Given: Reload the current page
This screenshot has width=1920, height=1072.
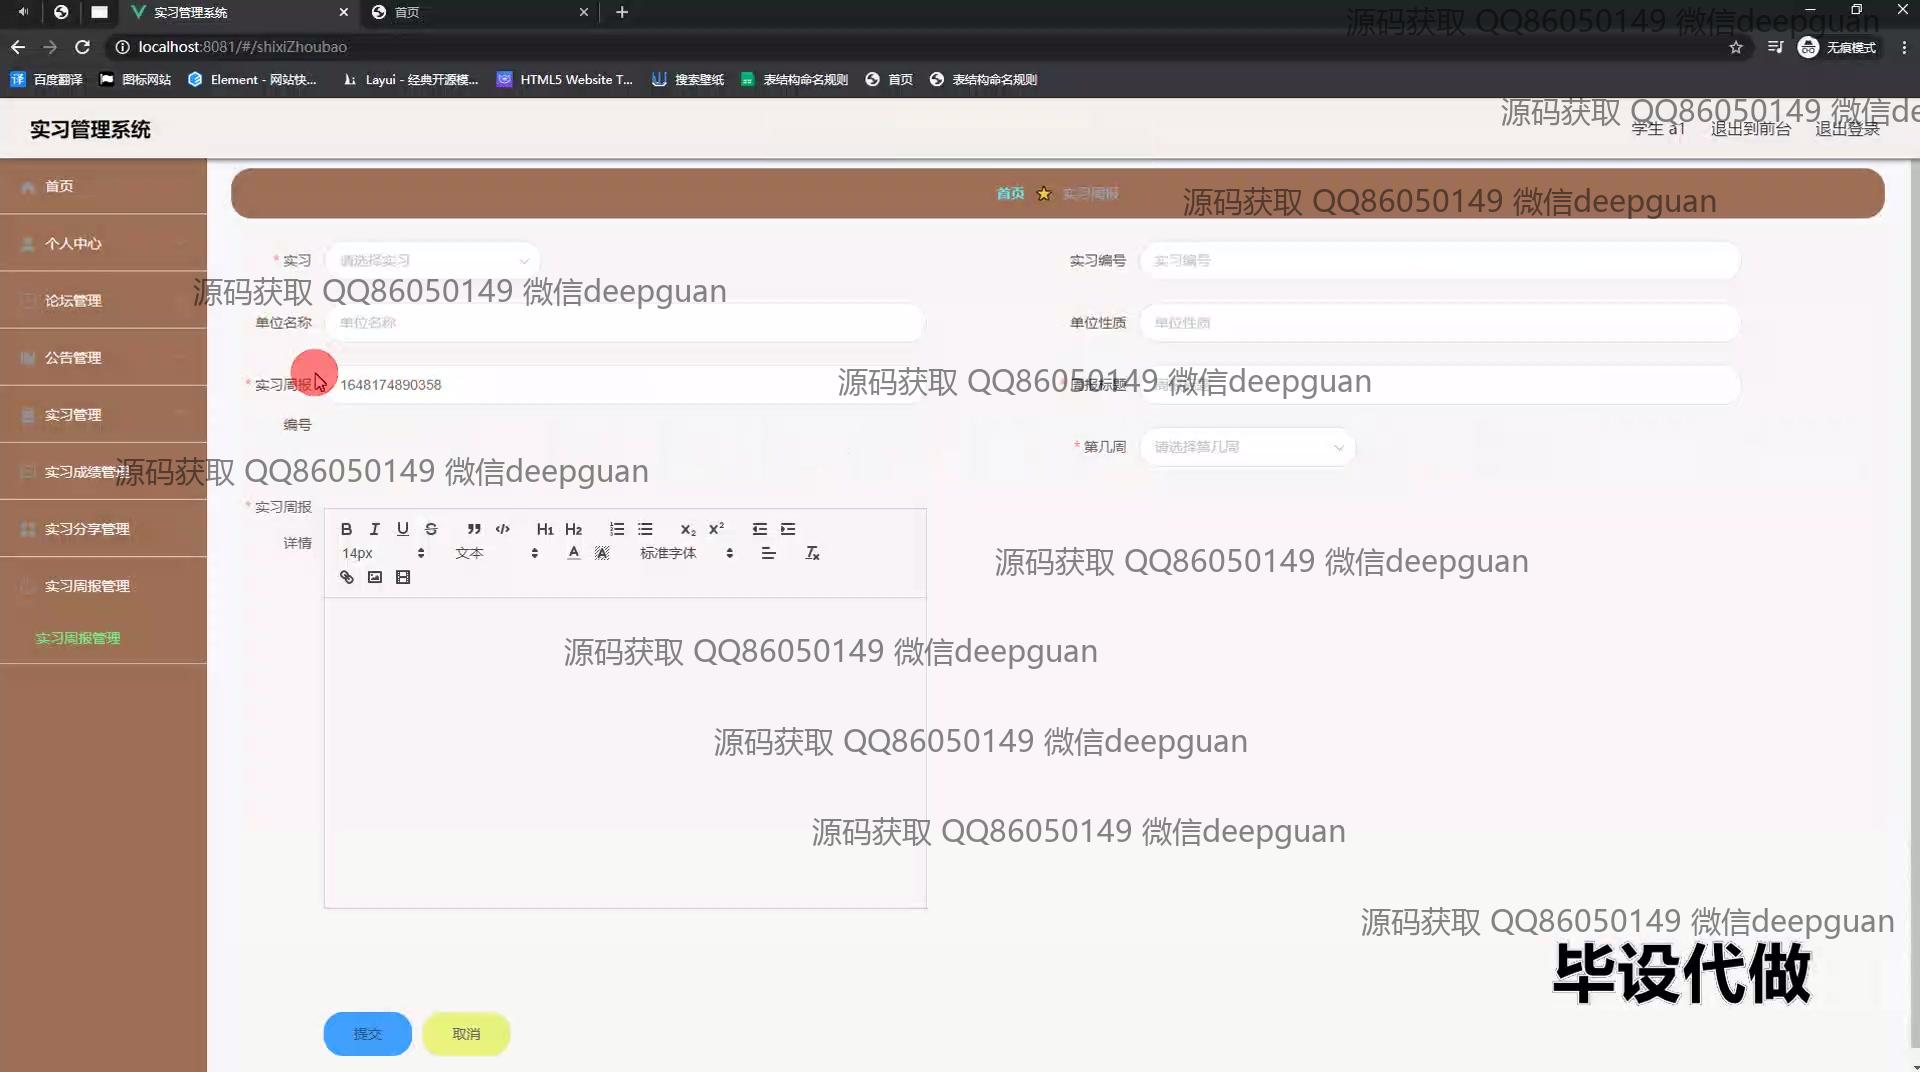Looking at the screenshot, I should click(83, 47).
